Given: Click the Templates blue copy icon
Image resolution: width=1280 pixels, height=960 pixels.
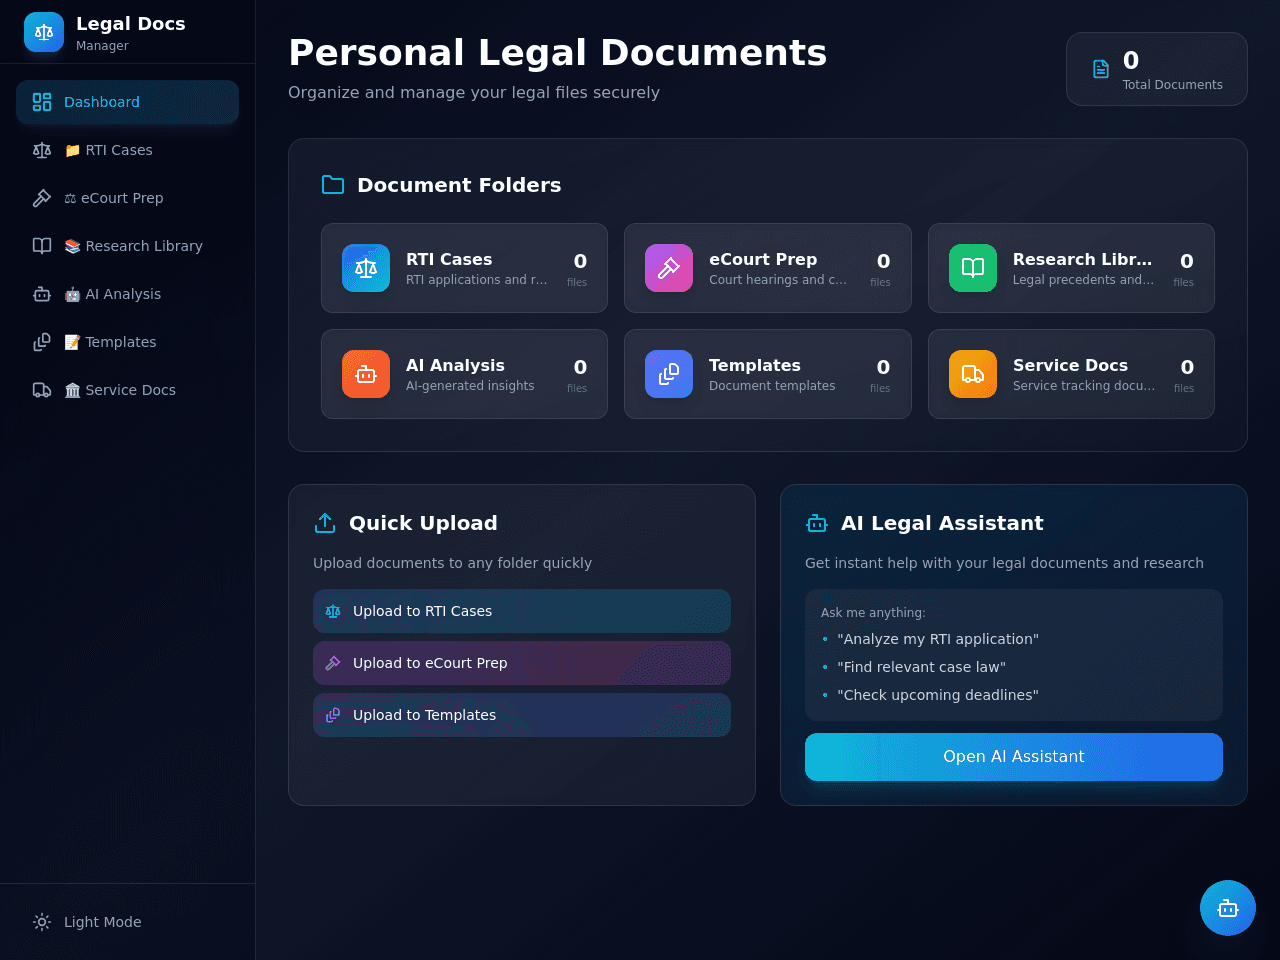Looking at the screenshot, I should click(x=669, y=374).
